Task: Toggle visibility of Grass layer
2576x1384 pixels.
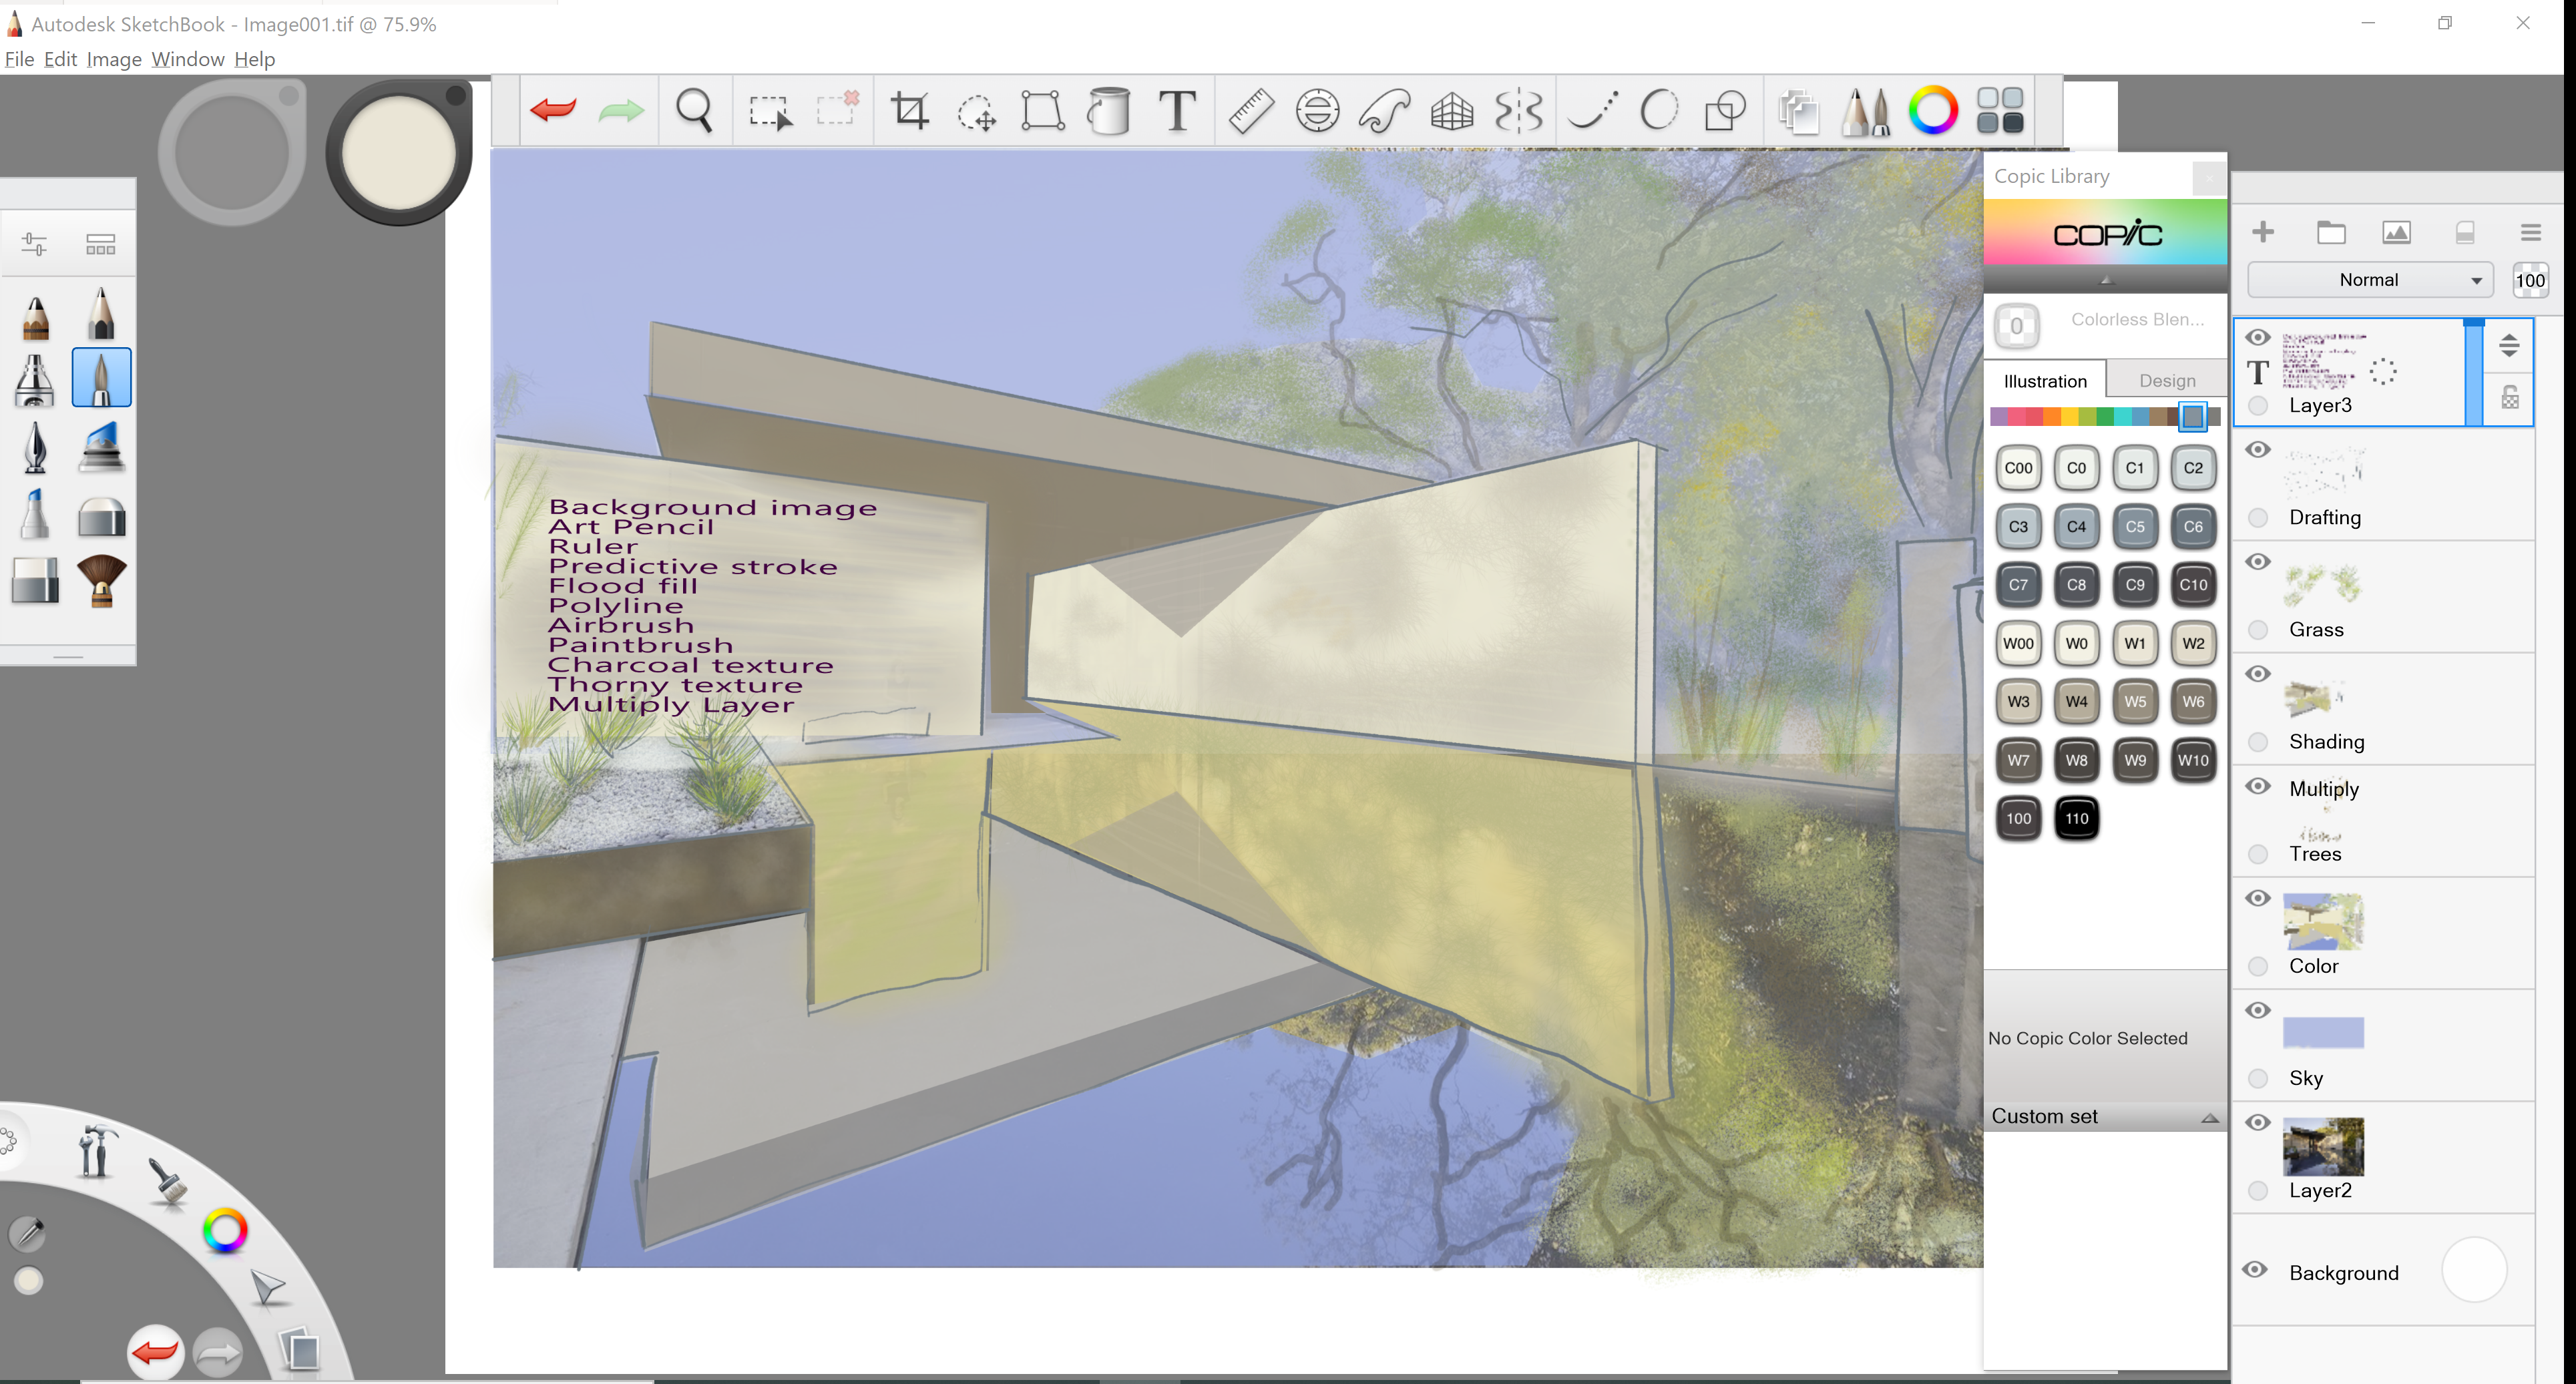Action: coord(2257,561)
